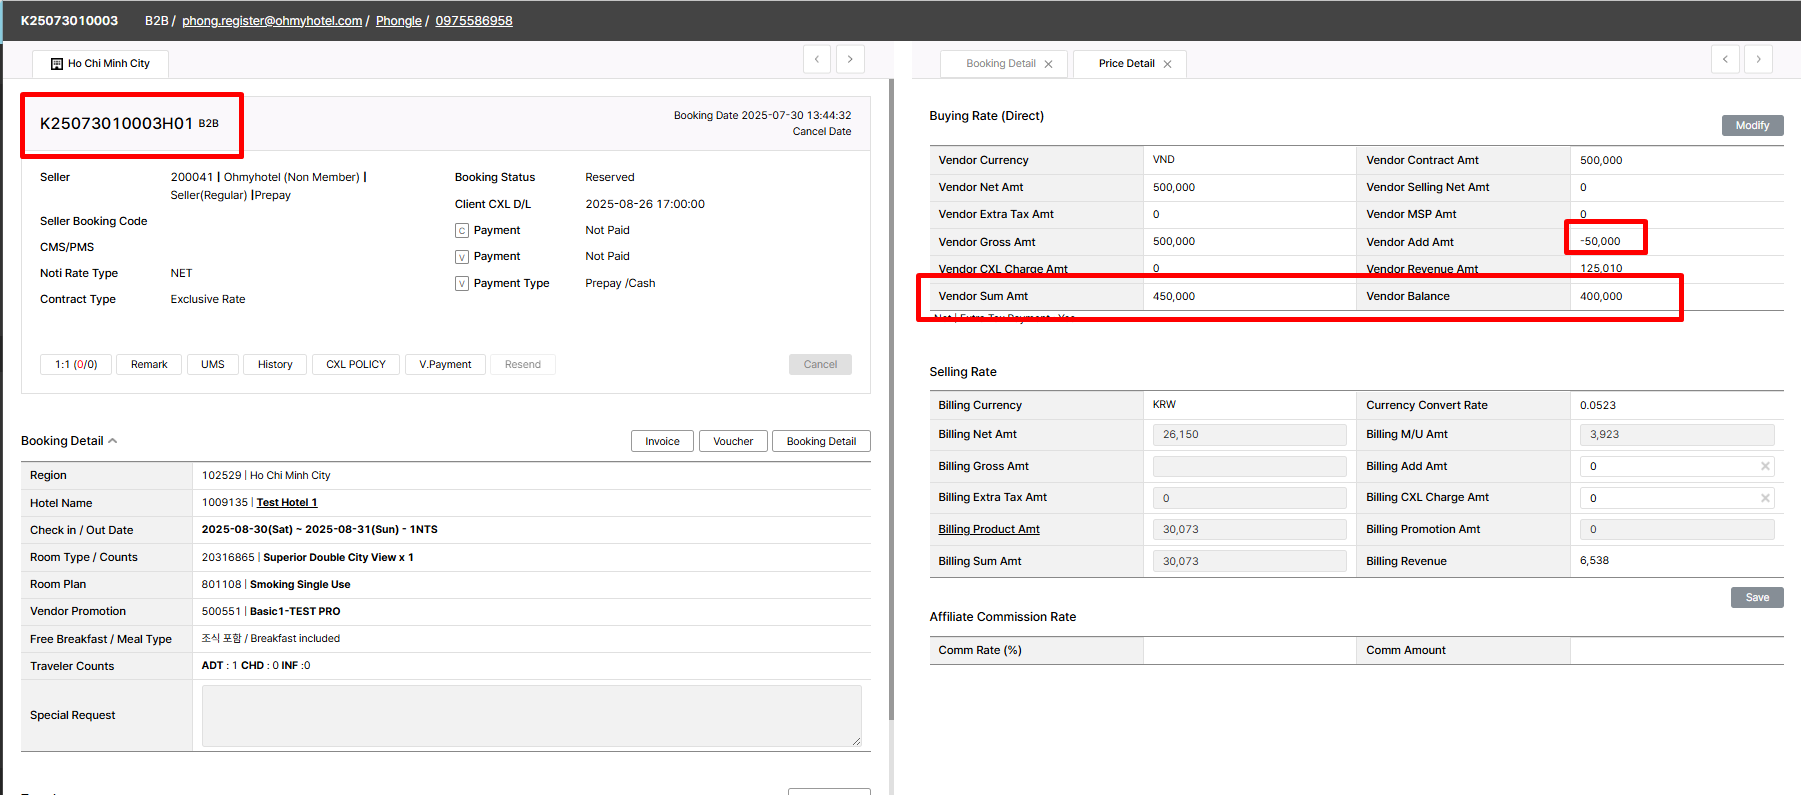Viewport: 1801px width, 795px height.
Task: Clear the Billing CXL Charge Amt field
Action: click(x=1765, y=498)
